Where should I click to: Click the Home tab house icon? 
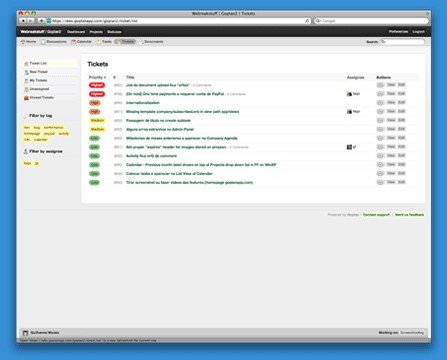[23, 42]
